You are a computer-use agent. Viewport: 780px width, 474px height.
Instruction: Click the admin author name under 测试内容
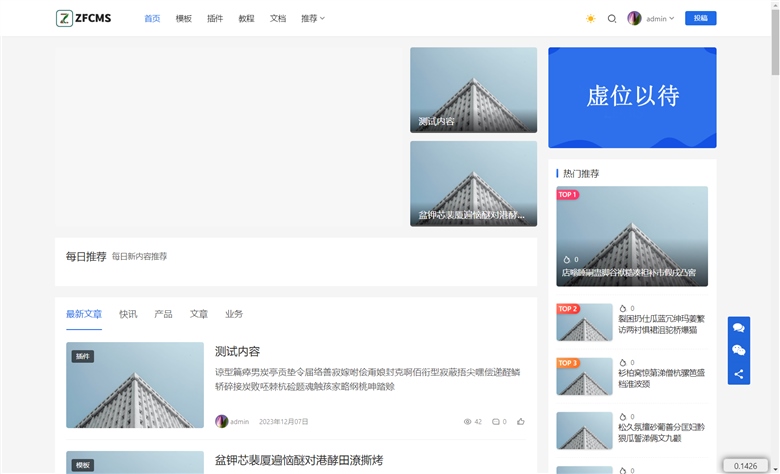click(x=239, y=422)
